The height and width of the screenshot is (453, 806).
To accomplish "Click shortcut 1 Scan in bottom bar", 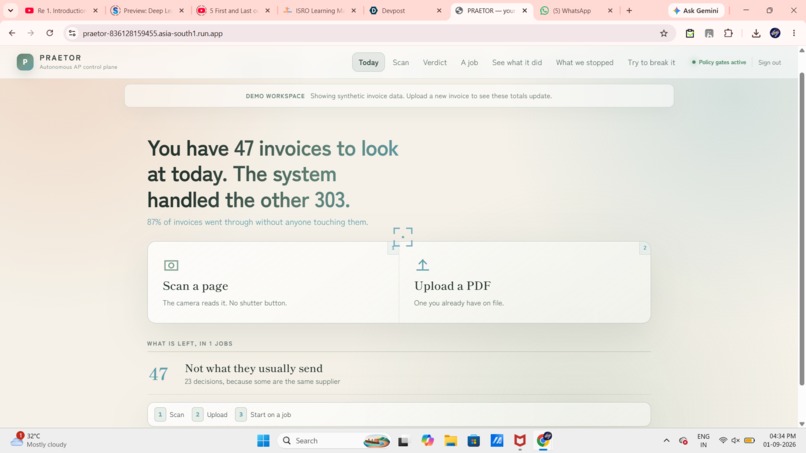I will click(x=170, y=414).
